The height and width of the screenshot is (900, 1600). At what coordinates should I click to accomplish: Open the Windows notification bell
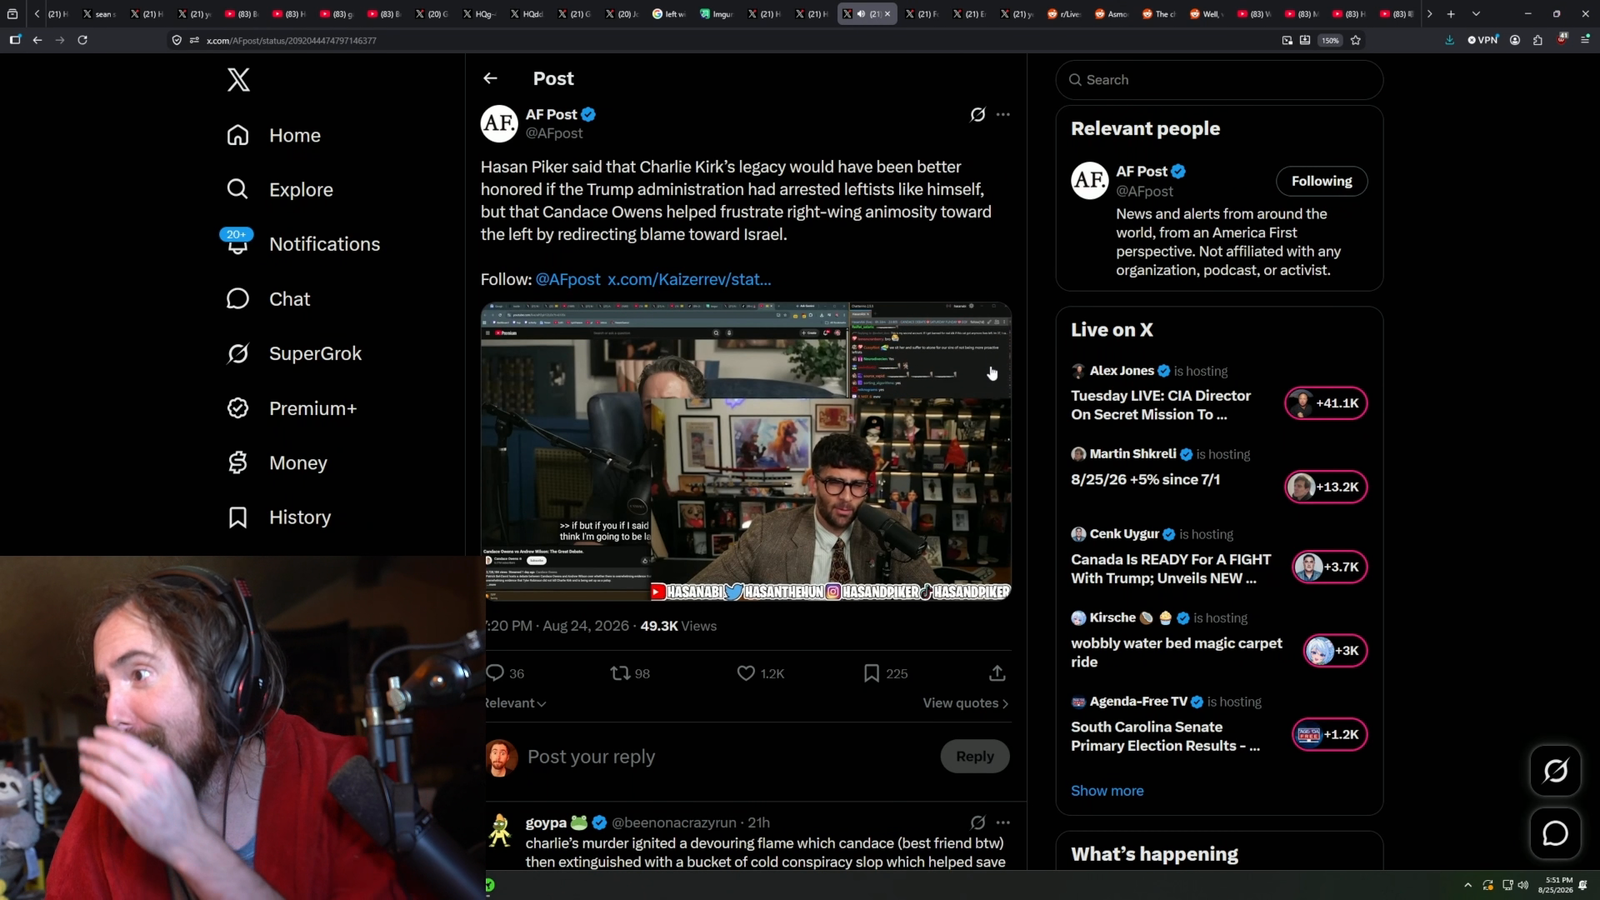(1583, 885)
